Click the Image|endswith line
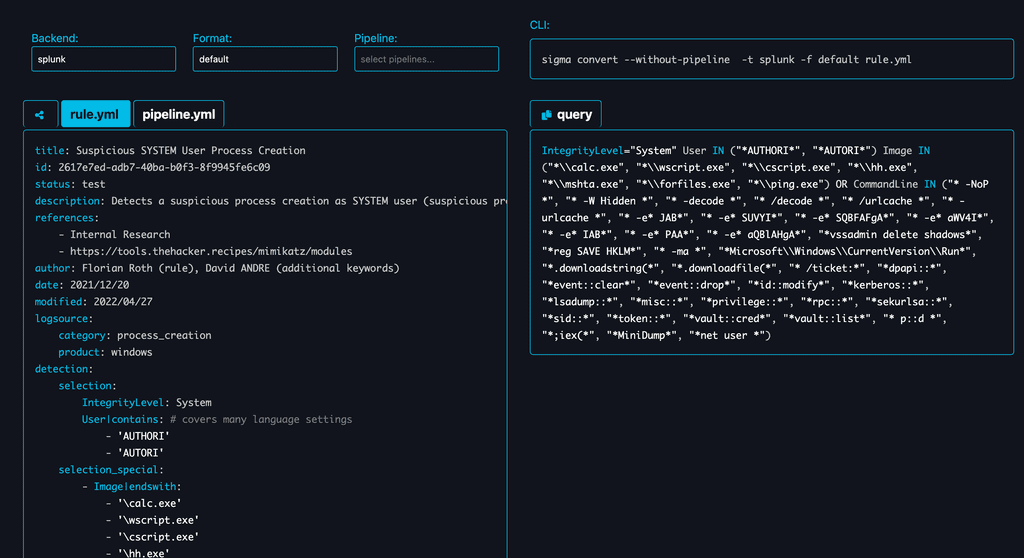The width and height of the screenshot is (1024, 558). pos(131,487)
